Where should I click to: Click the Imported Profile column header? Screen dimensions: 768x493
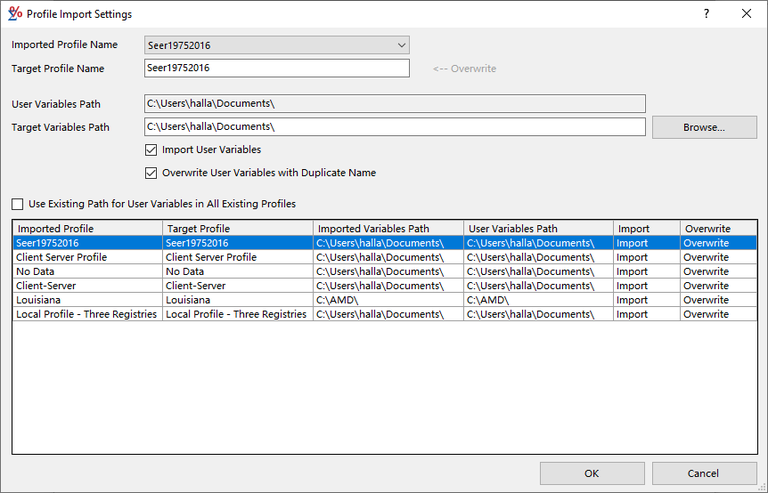[x=87, y=229]
